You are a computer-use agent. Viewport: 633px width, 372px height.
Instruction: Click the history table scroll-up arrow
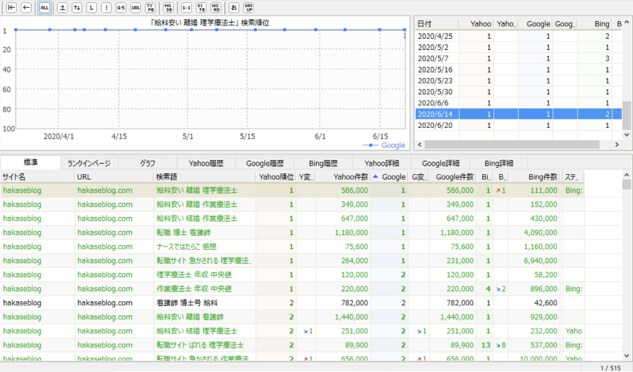coord(627,22)
